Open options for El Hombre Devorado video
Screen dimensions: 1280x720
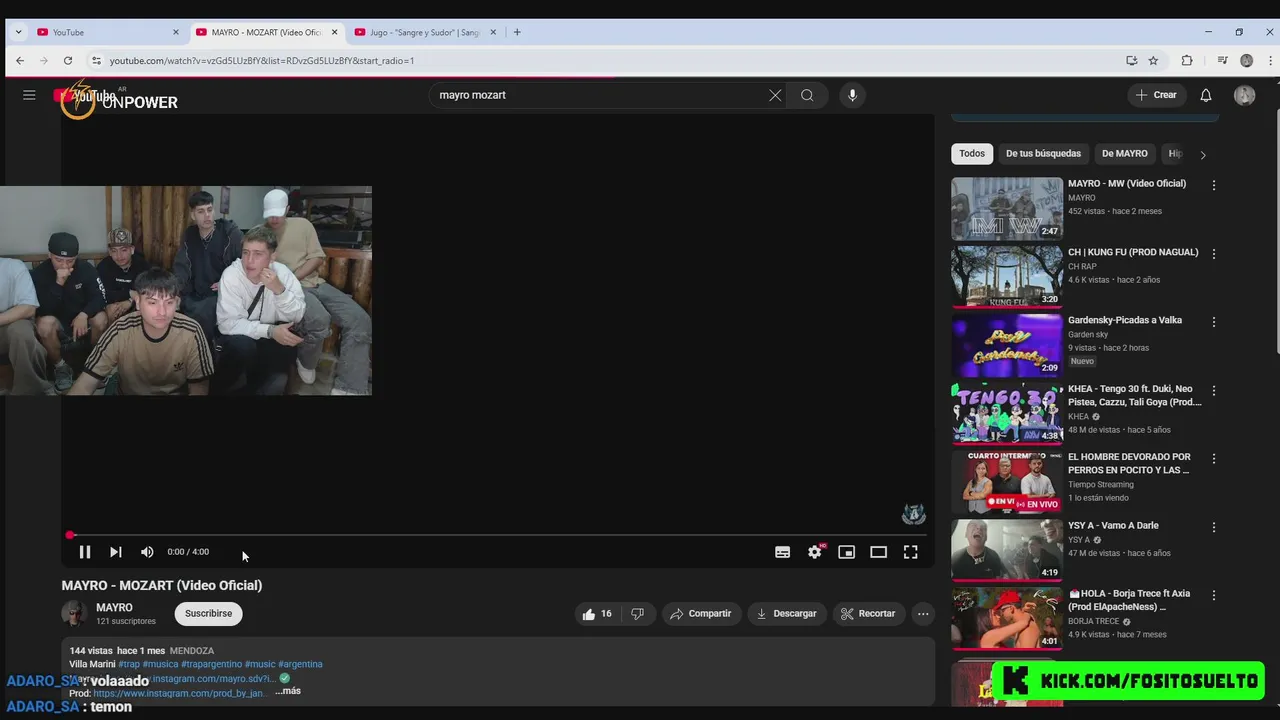(1214, 459)
